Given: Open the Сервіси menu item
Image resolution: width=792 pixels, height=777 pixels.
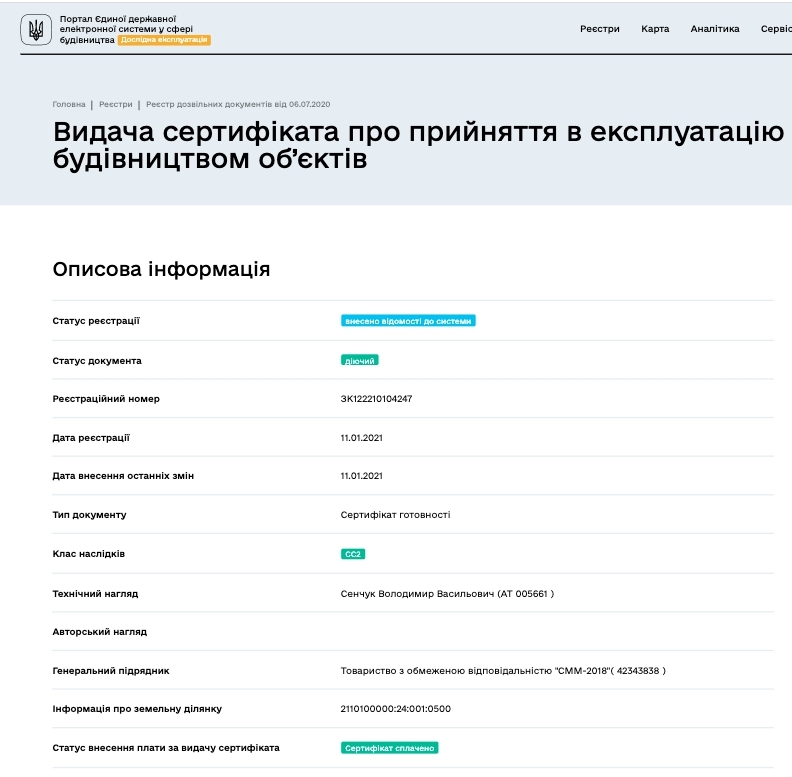Looking at the screenshot, I should click(776, 29).
